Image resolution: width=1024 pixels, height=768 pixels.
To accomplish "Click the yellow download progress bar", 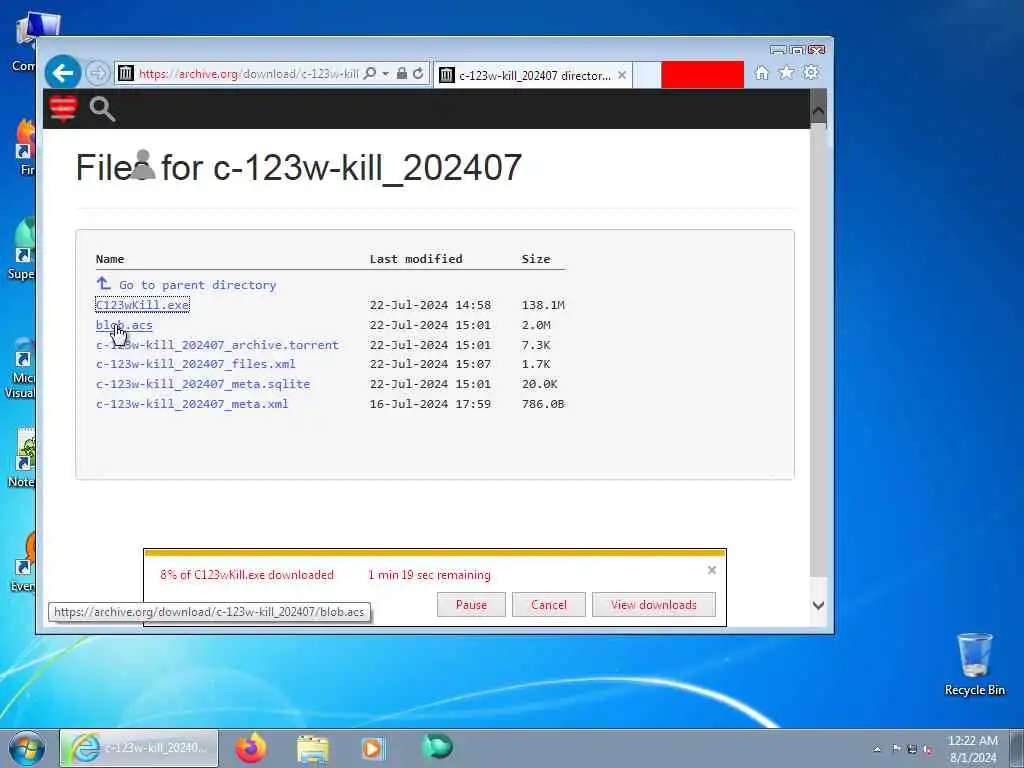I will point(435,553).
